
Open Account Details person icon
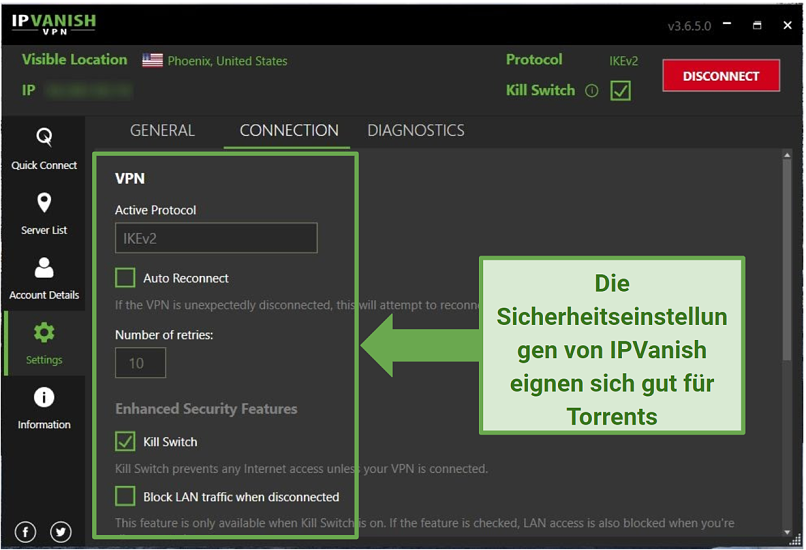click(44, 268)
